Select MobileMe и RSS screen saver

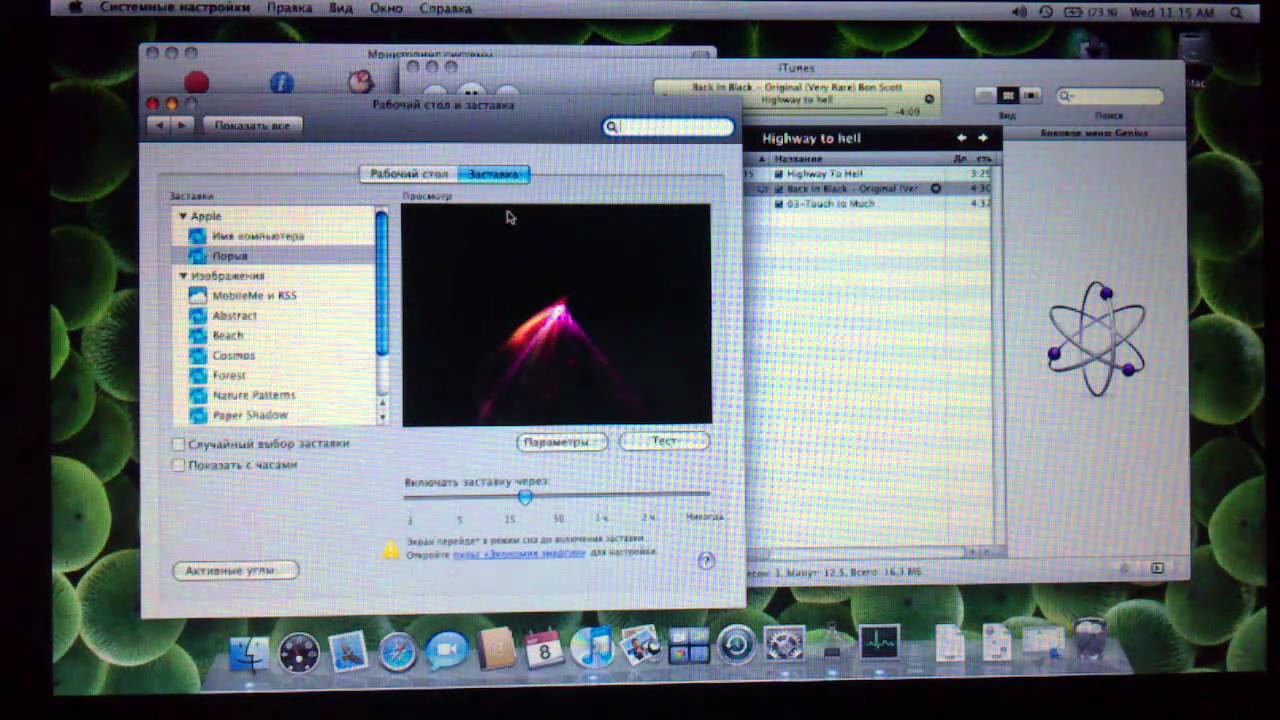254,296
